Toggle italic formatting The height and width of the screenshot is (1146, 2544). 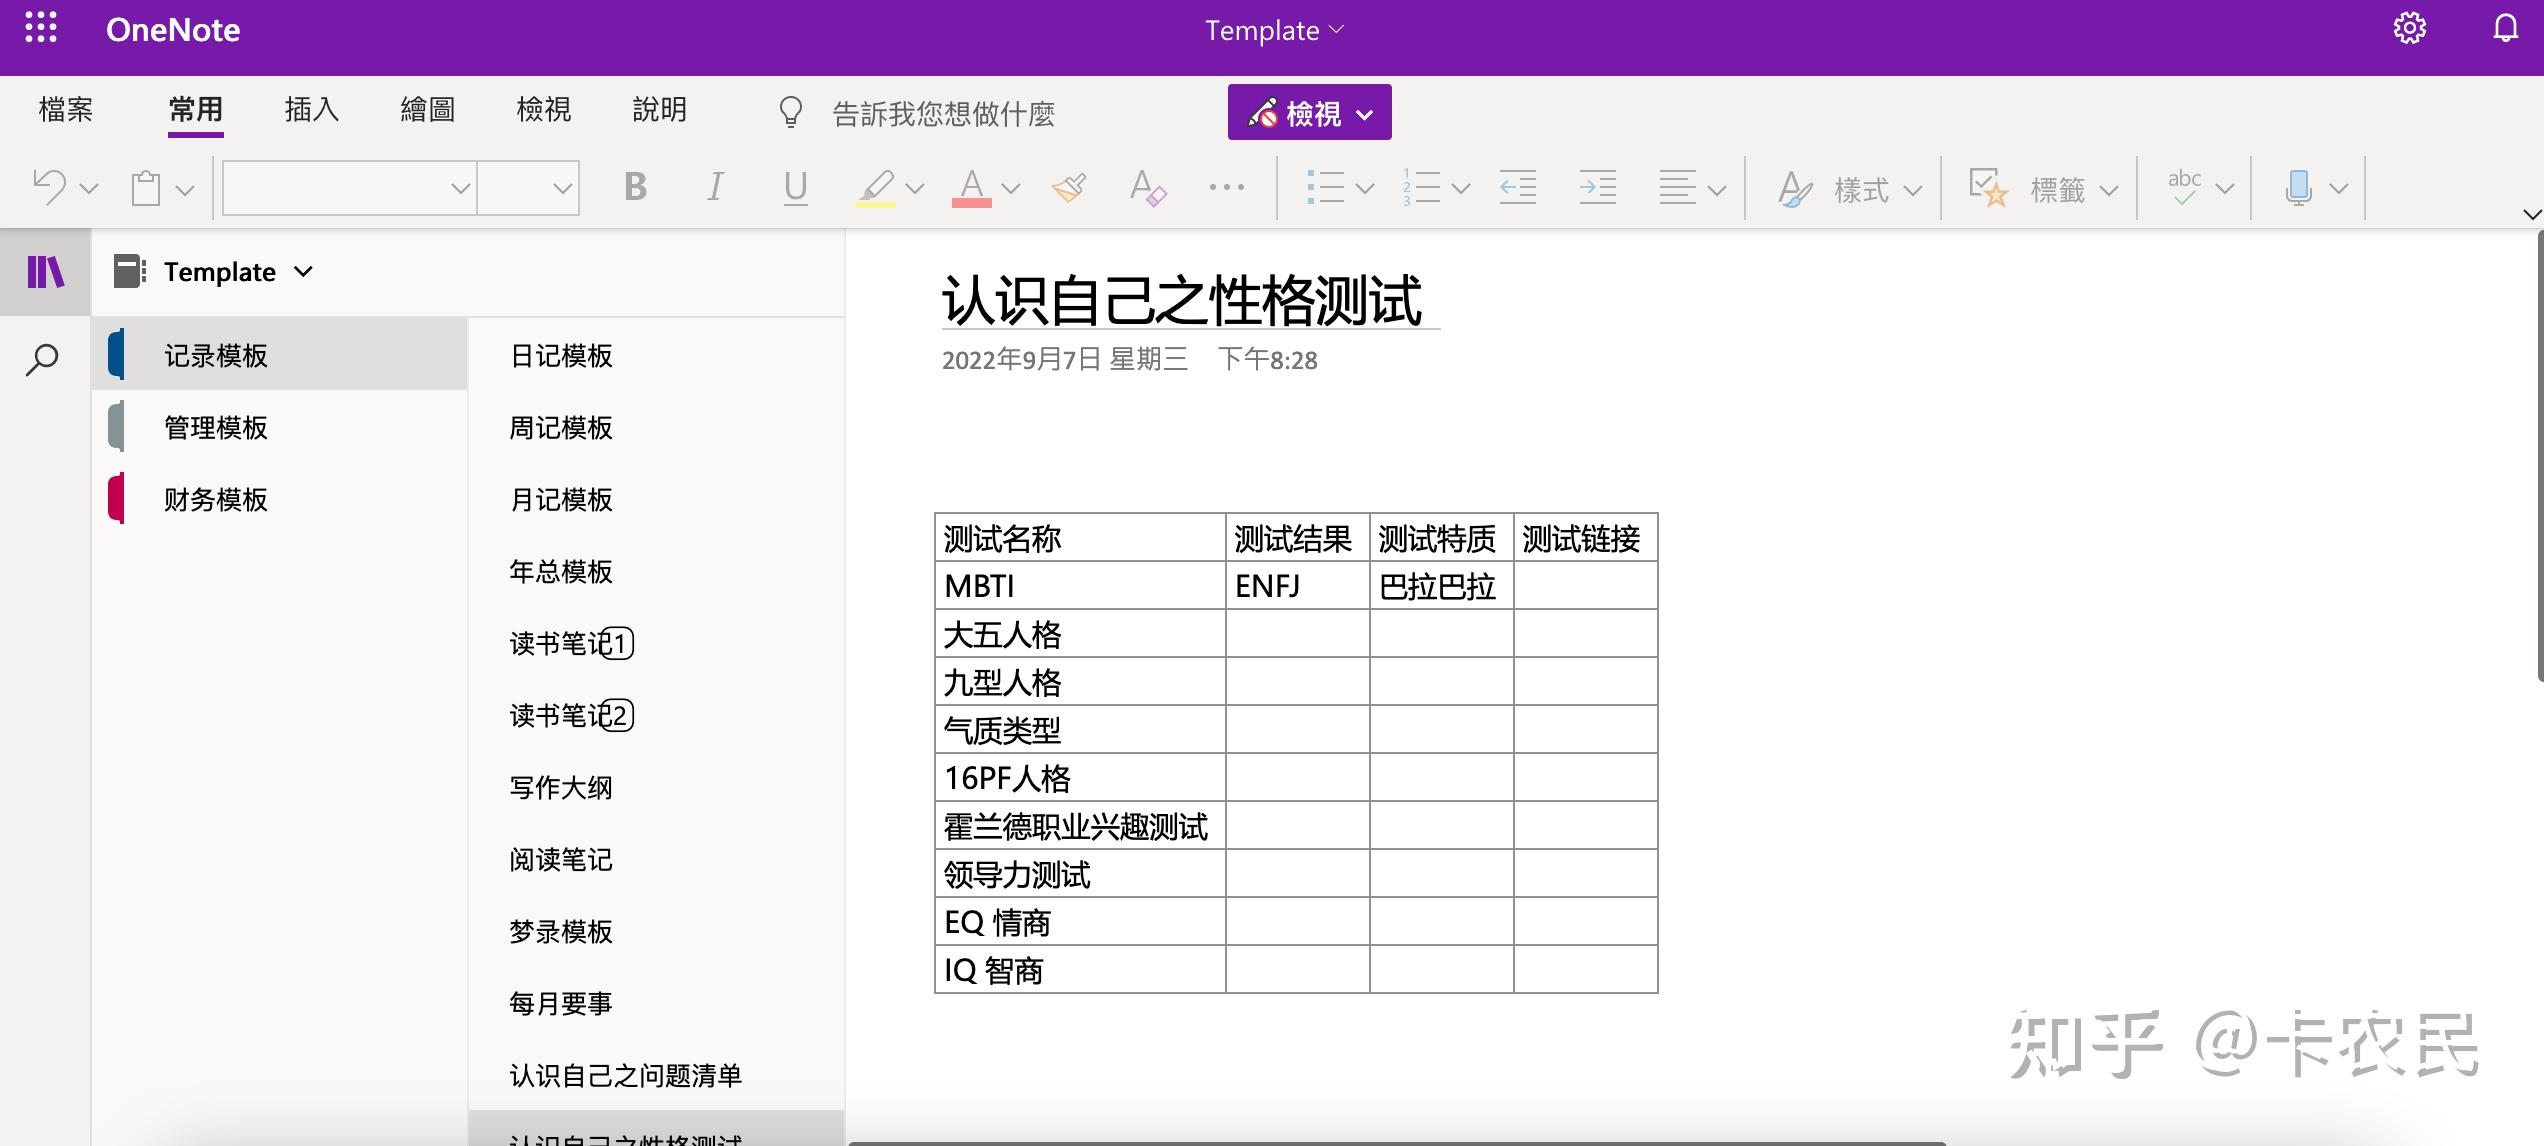pos(714,187)
